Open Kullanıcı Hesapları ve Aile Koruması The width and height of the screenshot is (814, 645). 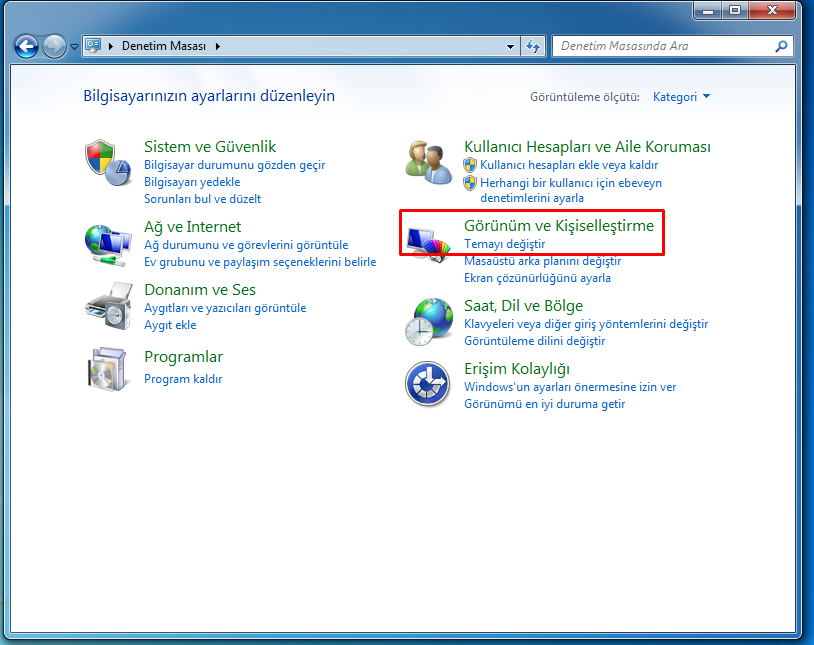[587, 146]
